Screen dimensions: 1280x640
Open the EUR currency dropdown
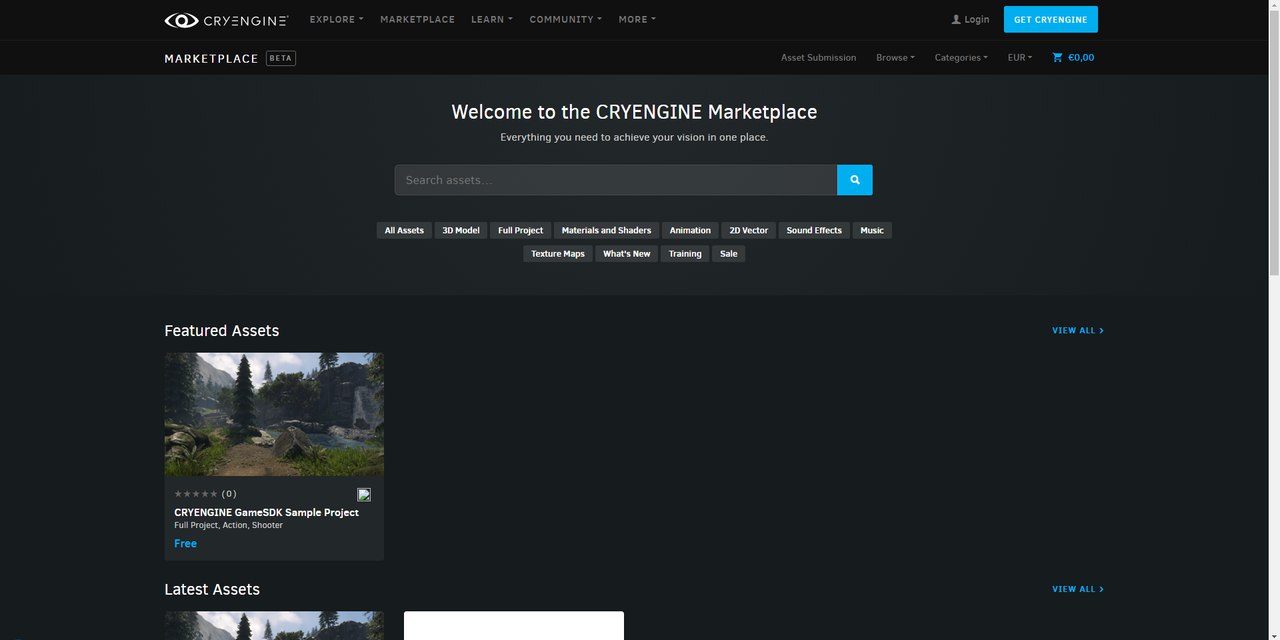coord(1020,57)
